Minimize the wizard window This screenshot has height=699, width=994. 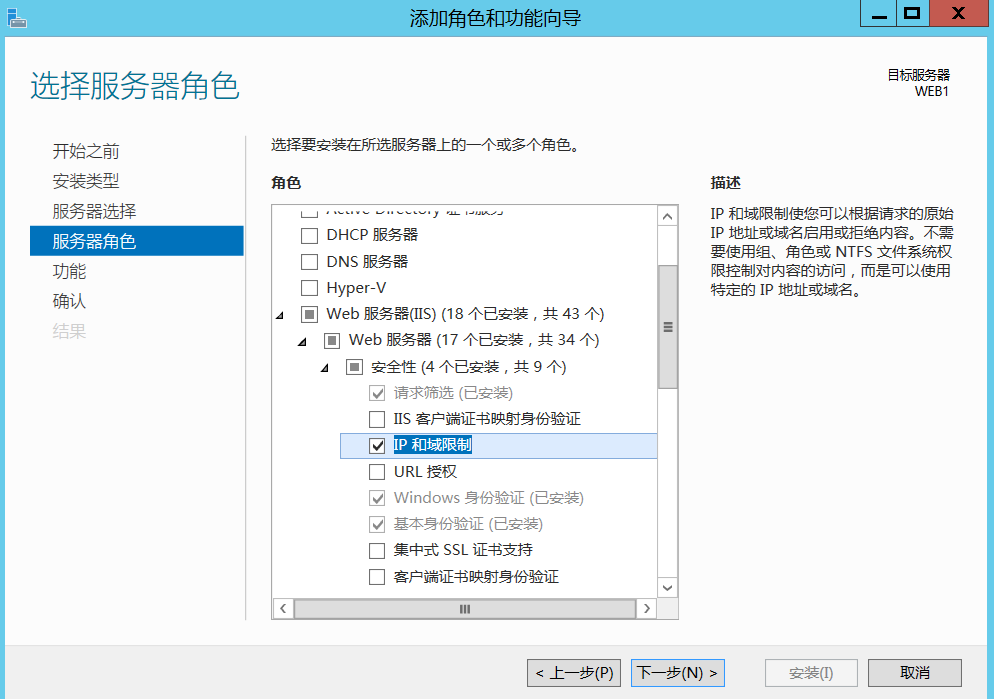(x=879, y=13)
